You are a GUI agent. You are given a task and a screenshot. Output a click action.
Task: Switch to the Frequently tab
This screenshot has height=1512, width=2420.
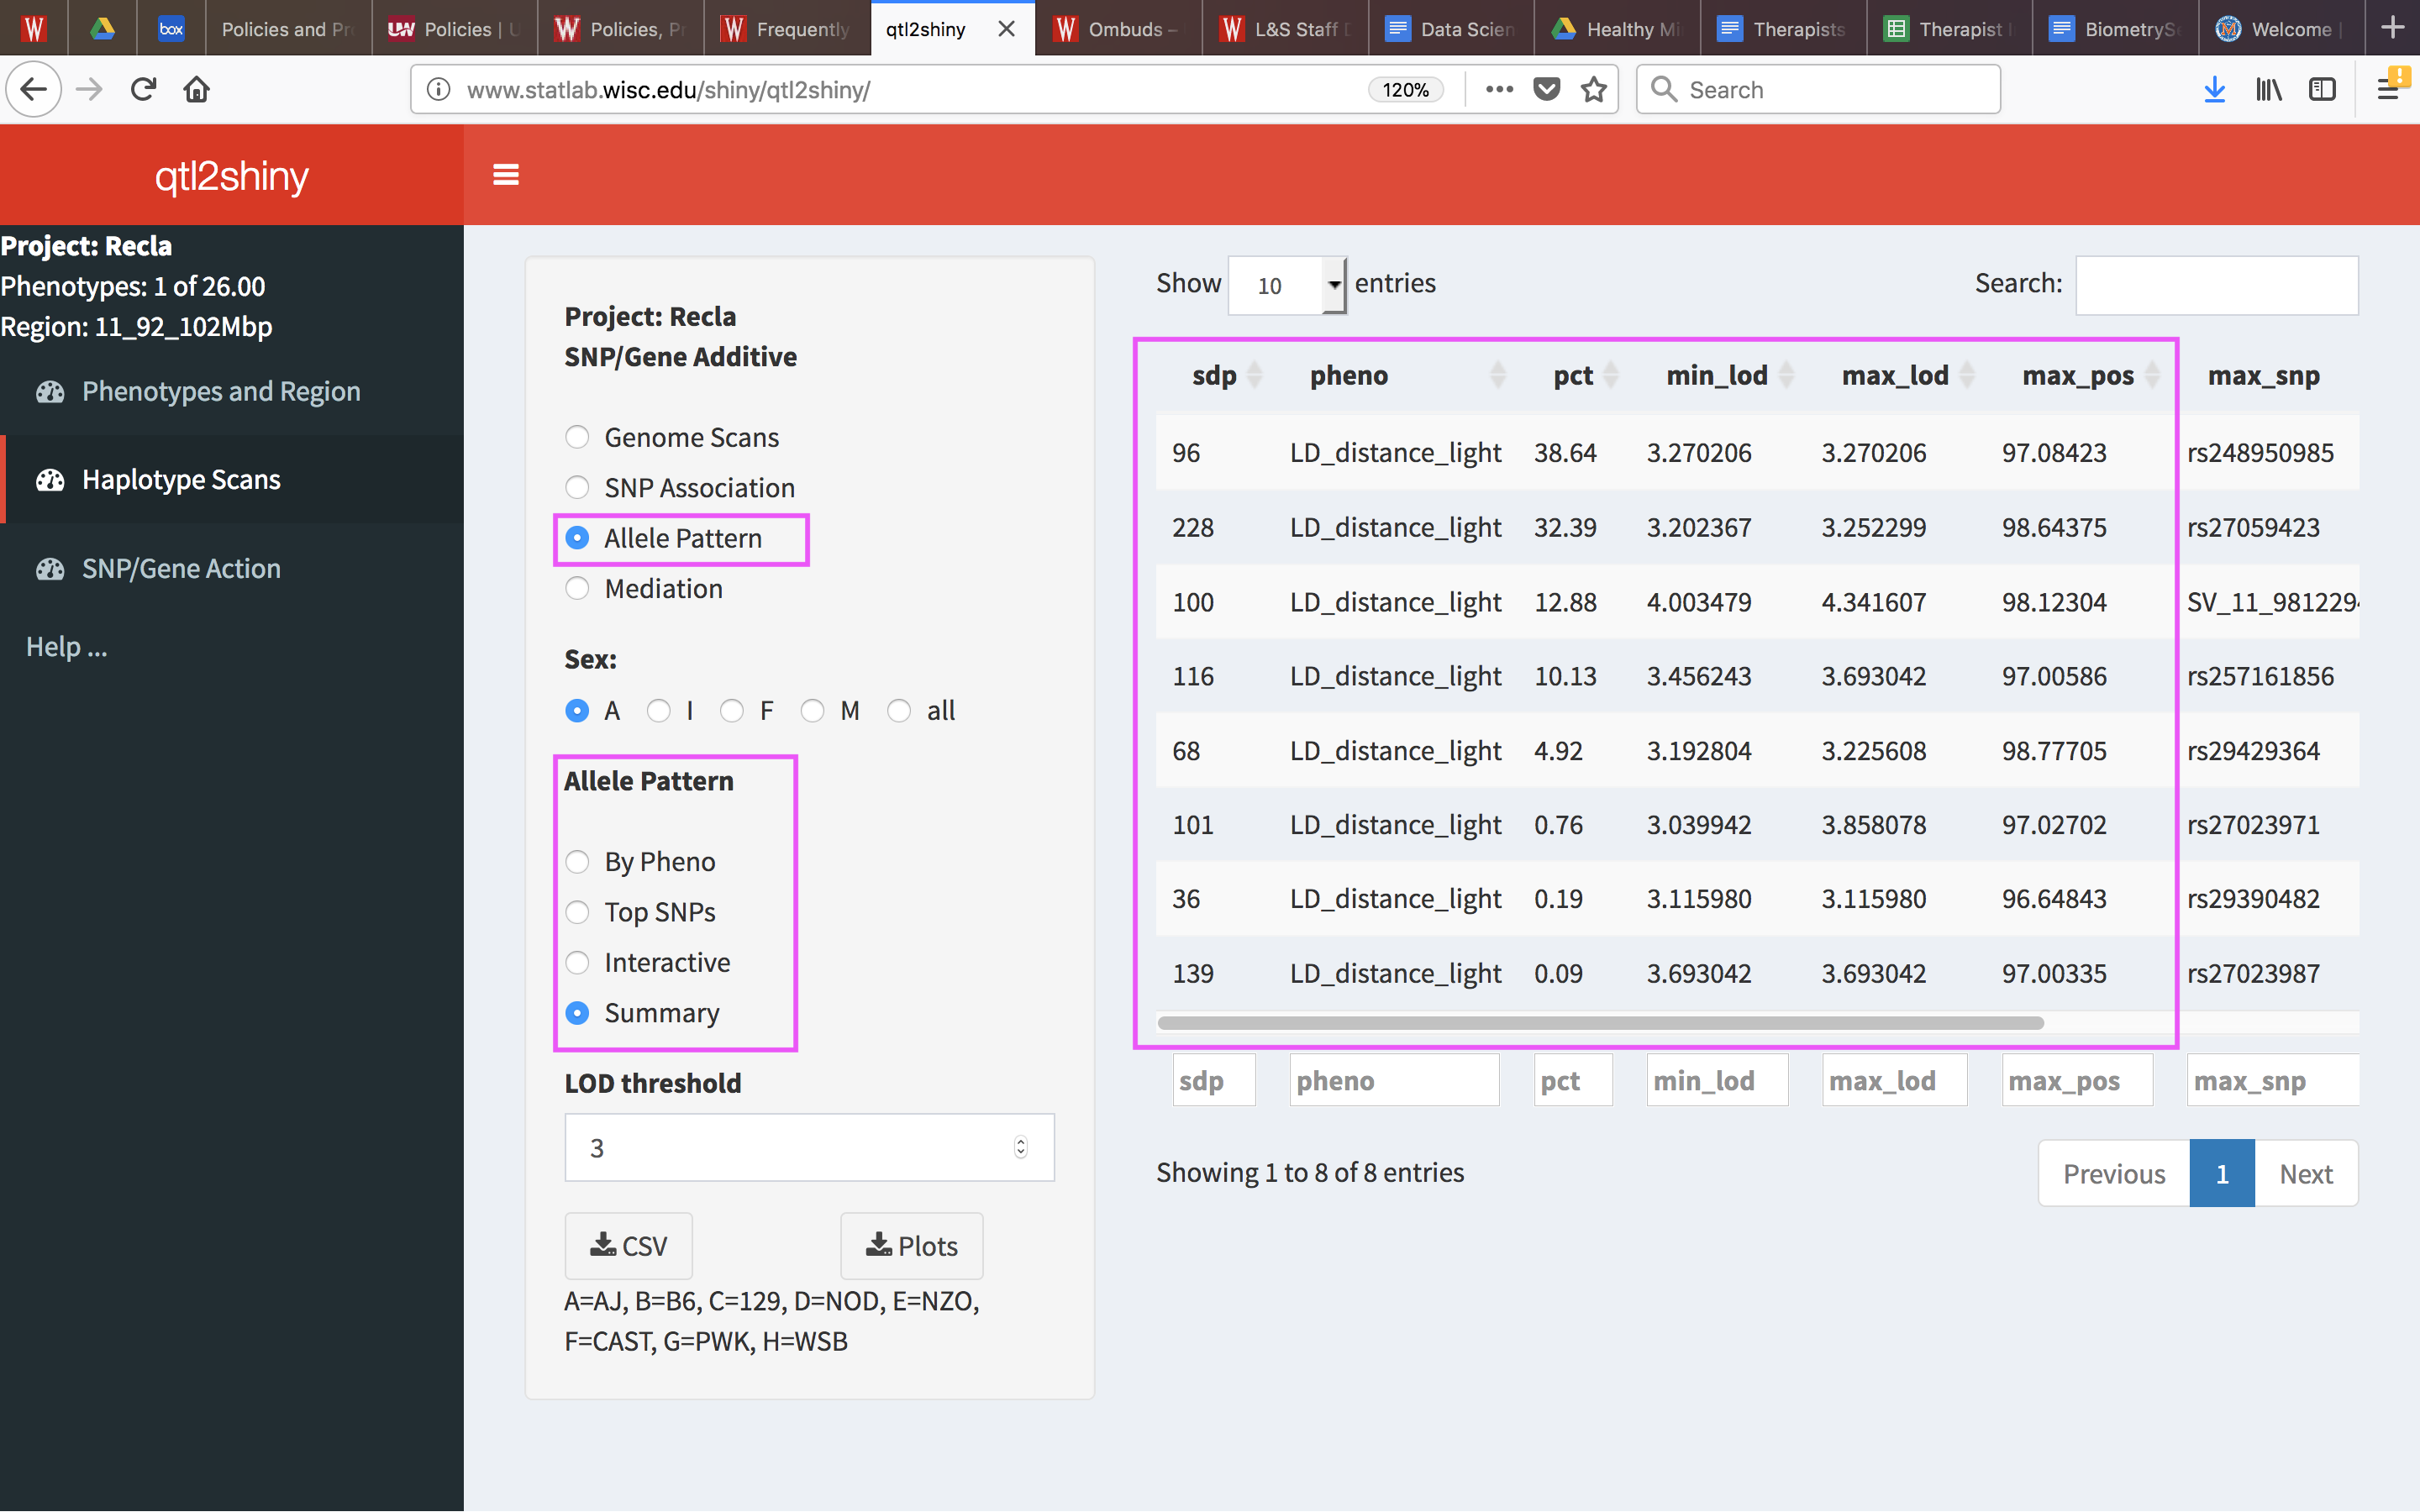[786, 29]
